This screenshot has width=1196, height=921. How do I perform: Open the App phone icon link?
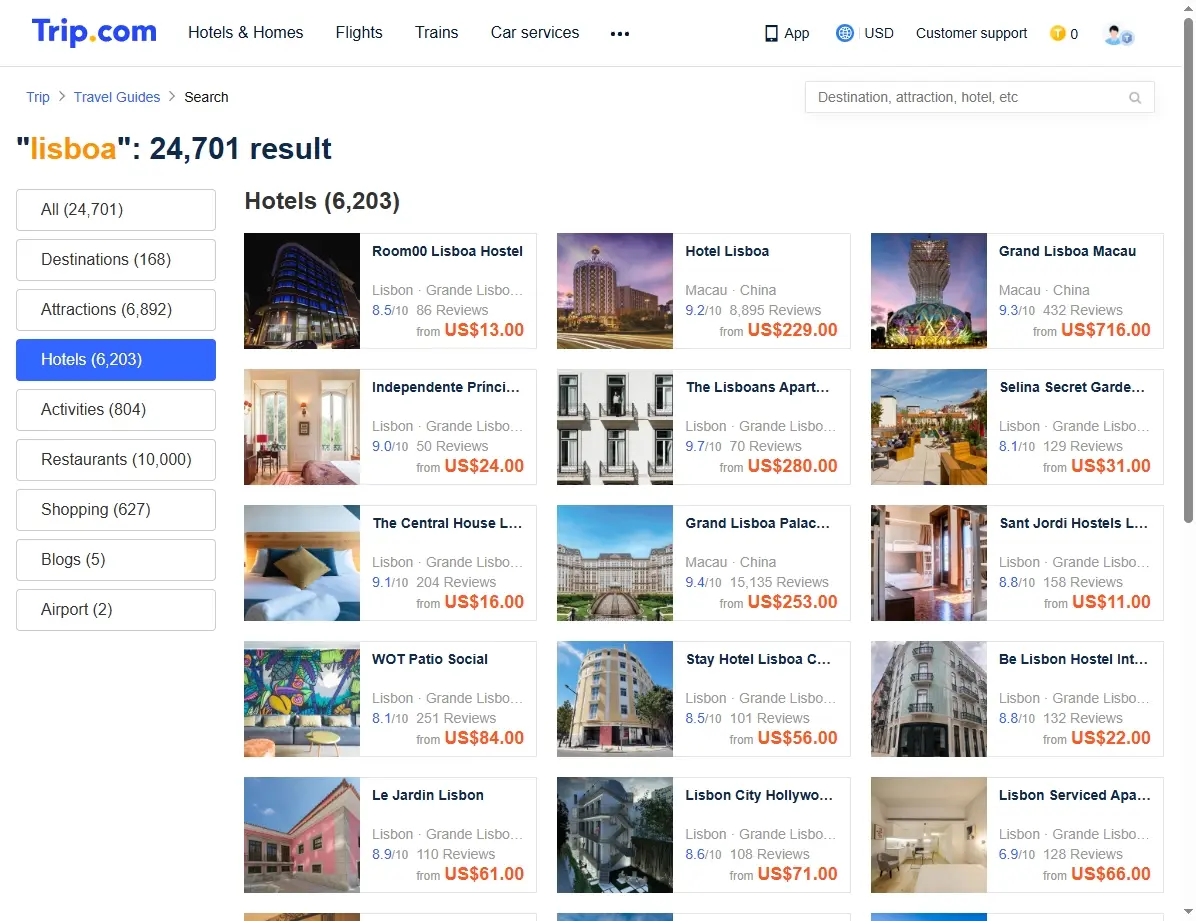[786, 33]
